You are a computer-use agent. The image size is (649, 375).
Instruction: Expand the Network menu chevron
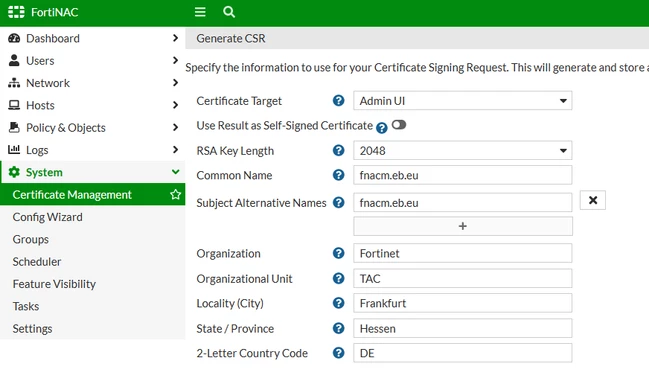tap(175, 83)
